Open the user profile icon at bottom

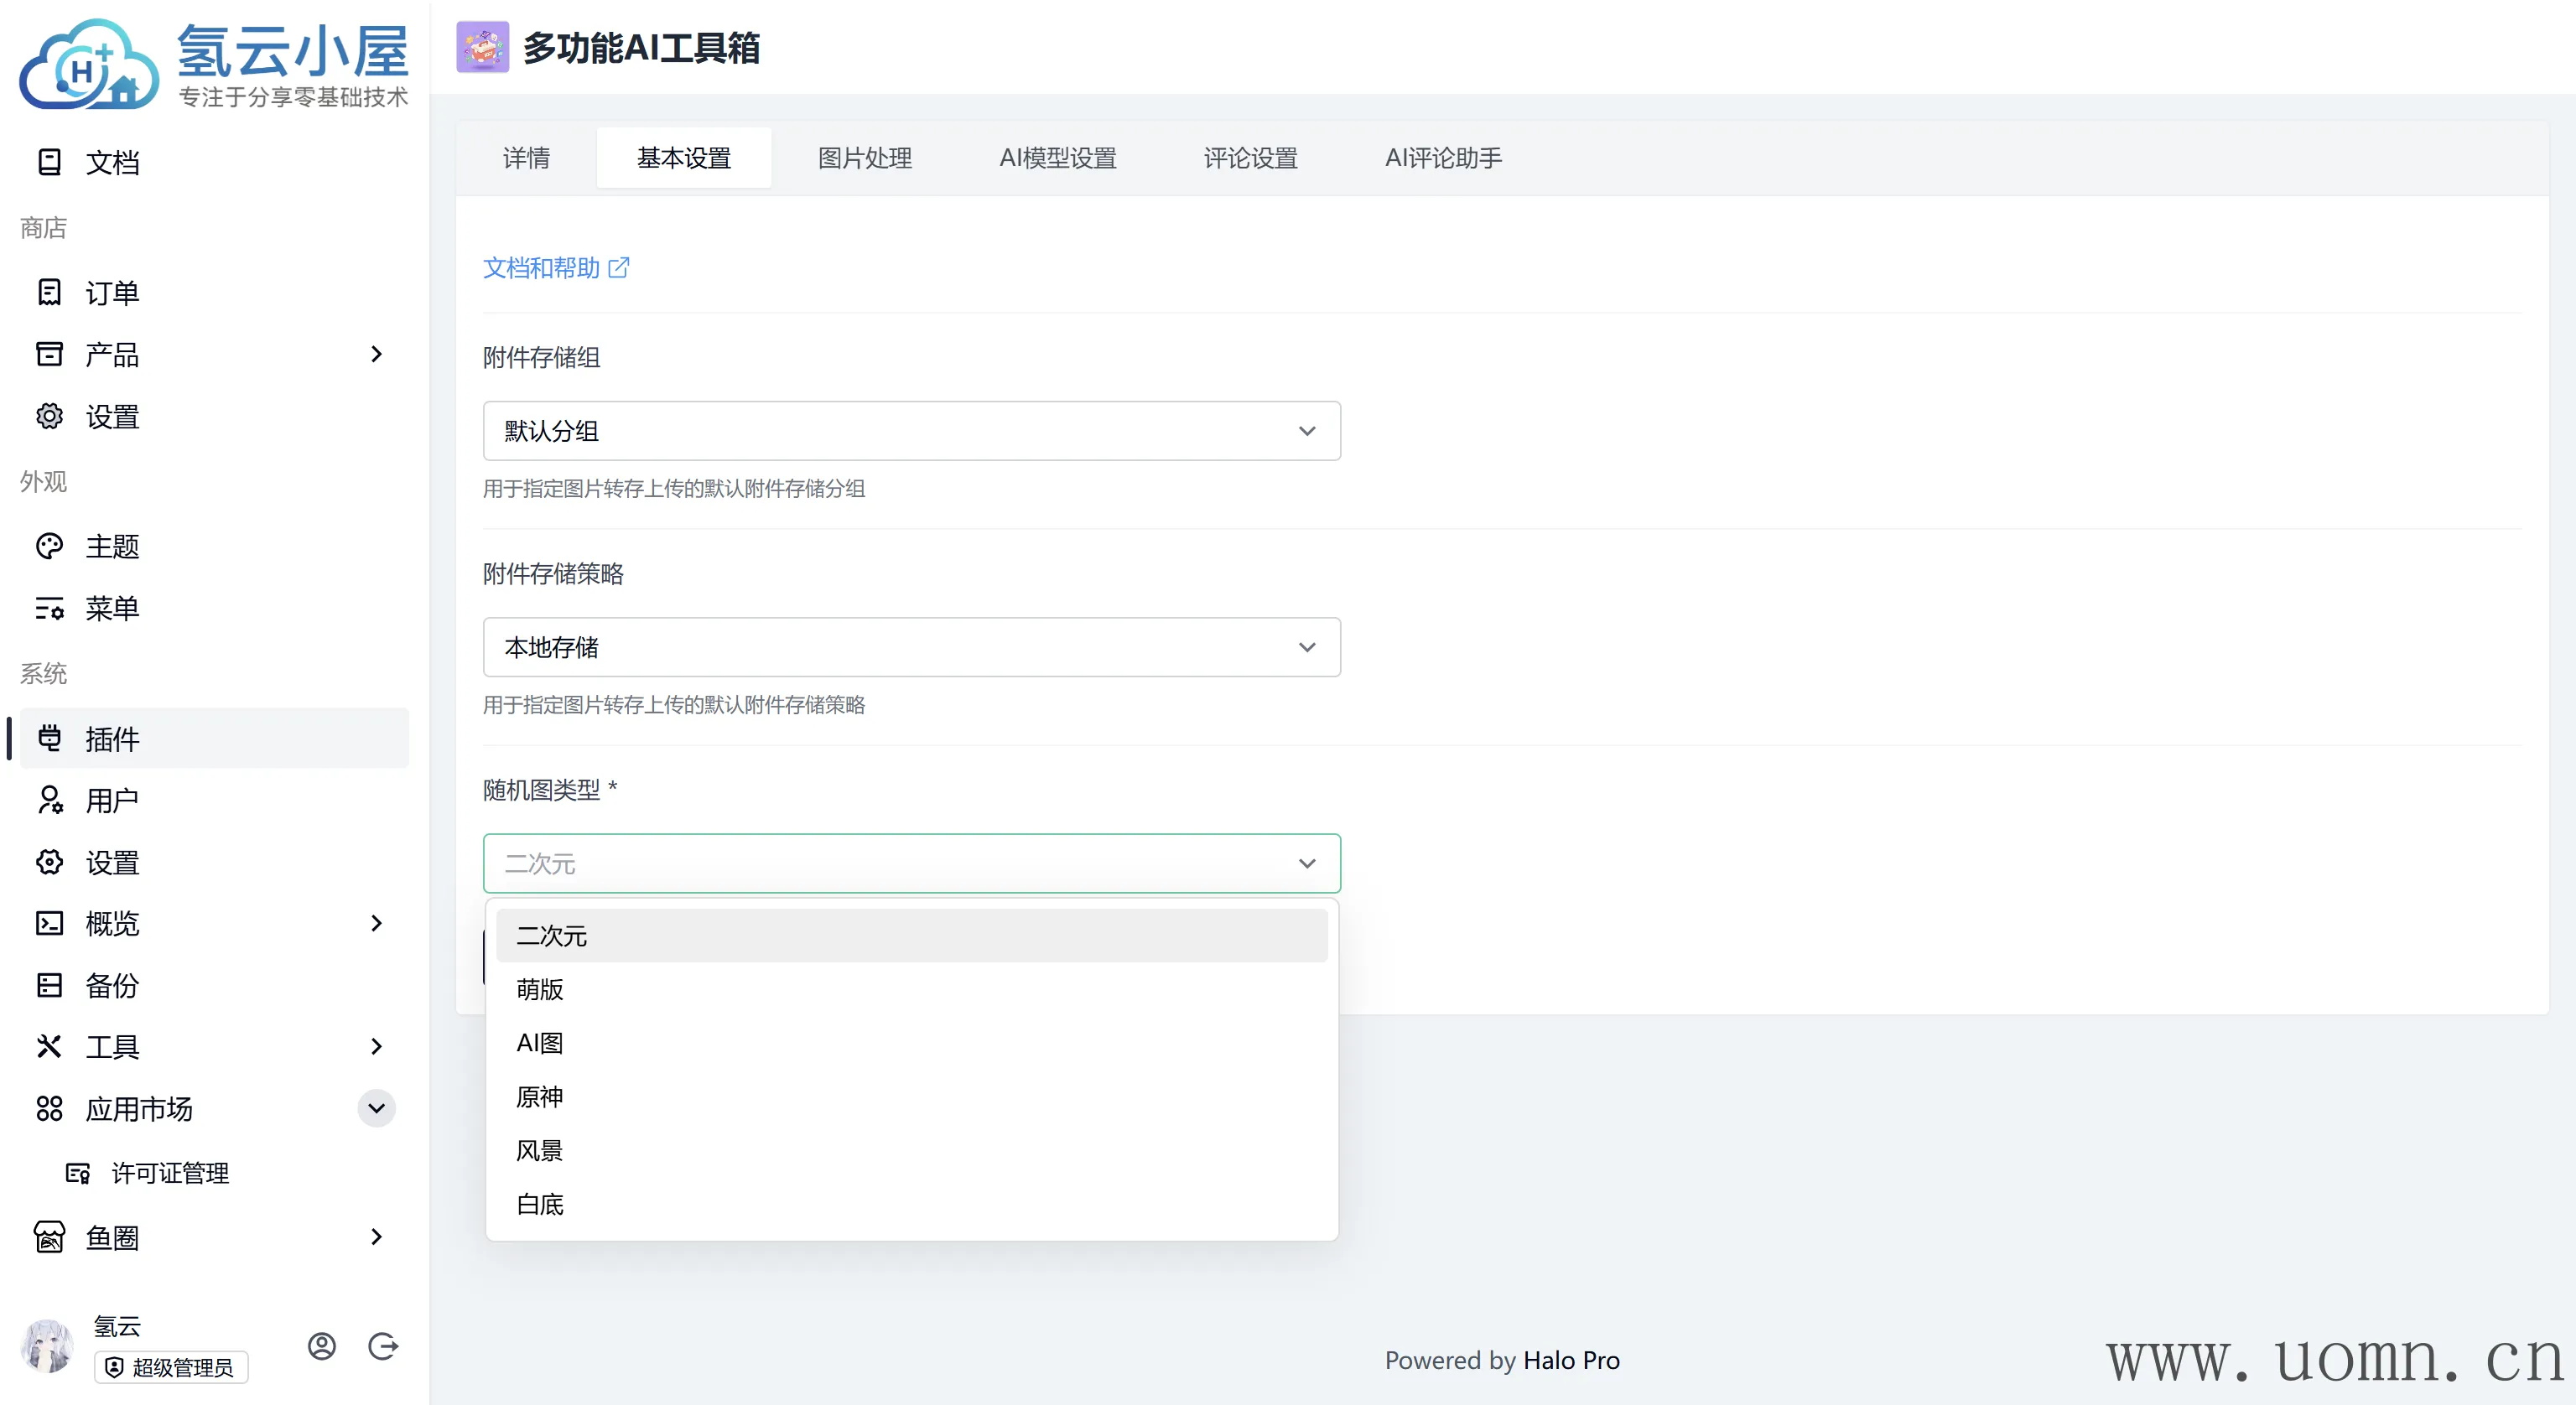pyautogui.click(x=321, y=1346)
